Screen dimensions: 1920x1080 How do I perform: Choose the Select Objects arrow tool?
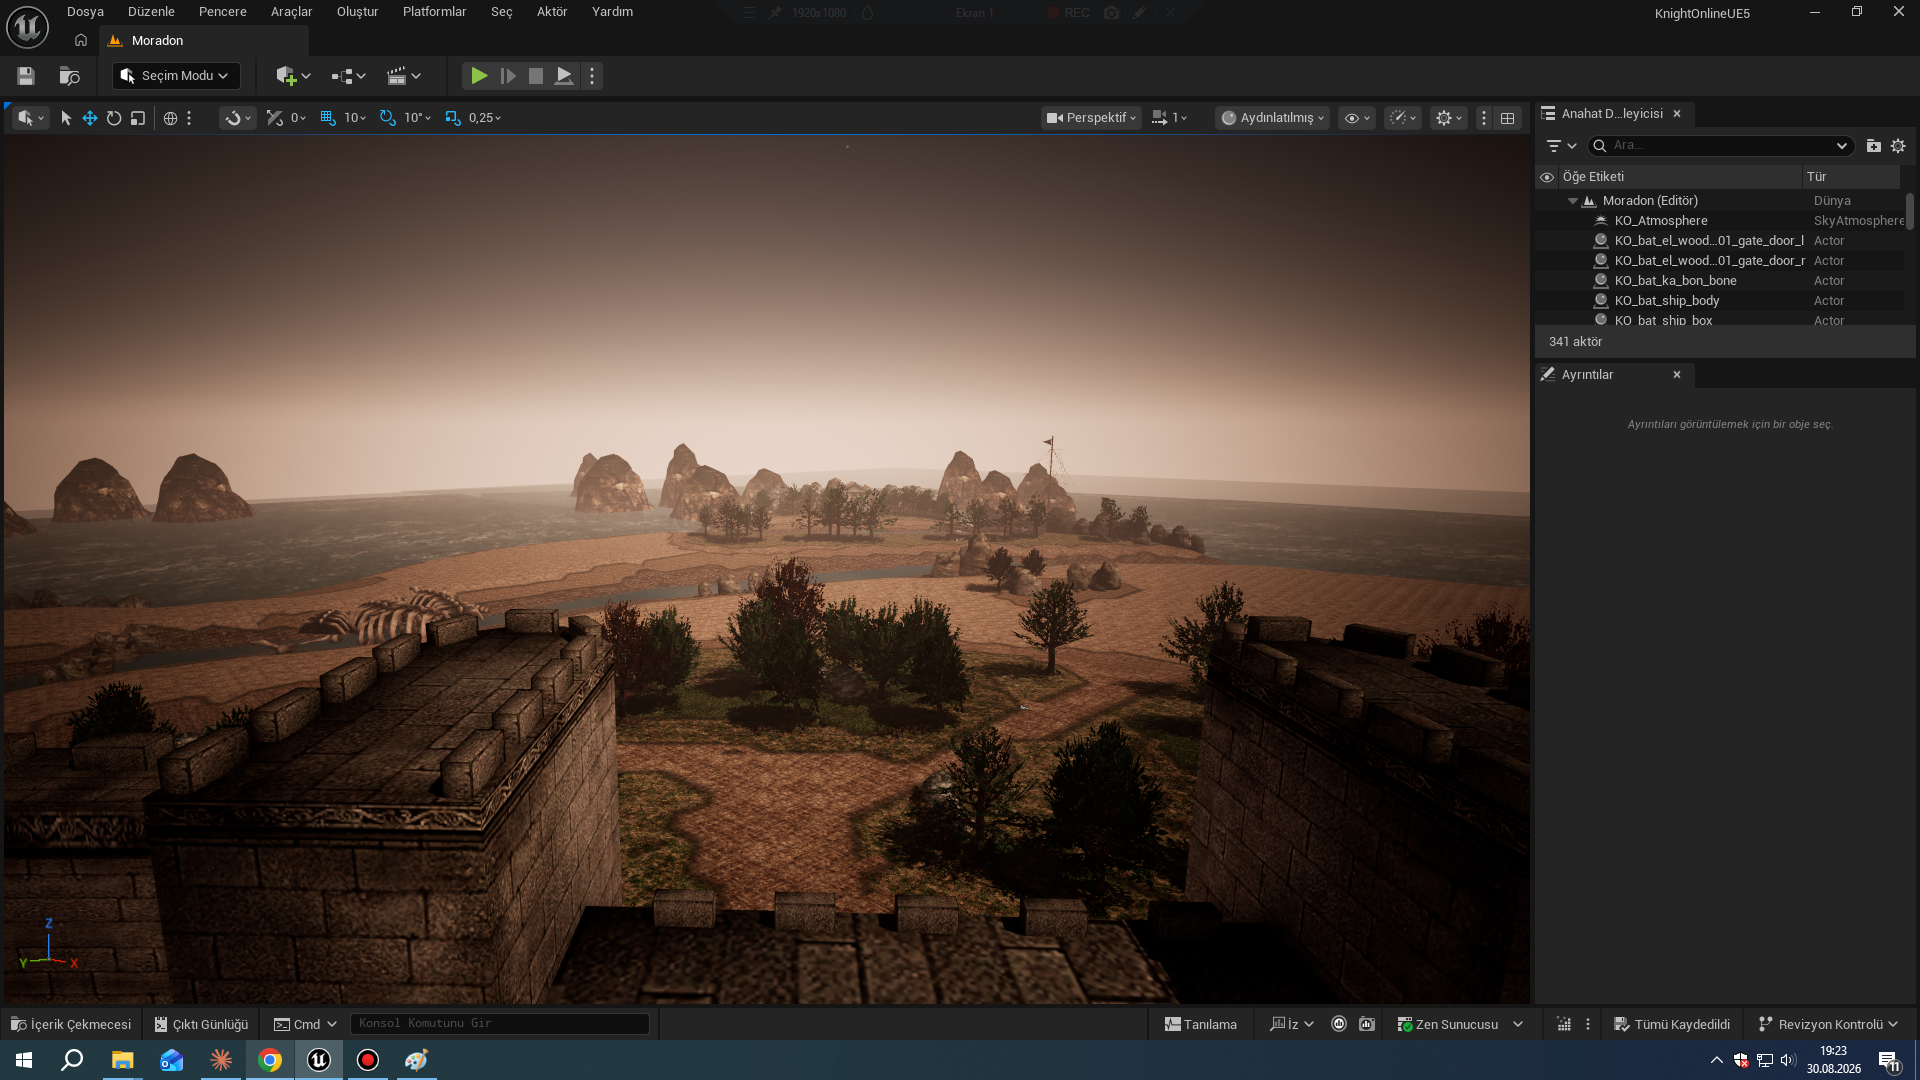pos(66,118)
